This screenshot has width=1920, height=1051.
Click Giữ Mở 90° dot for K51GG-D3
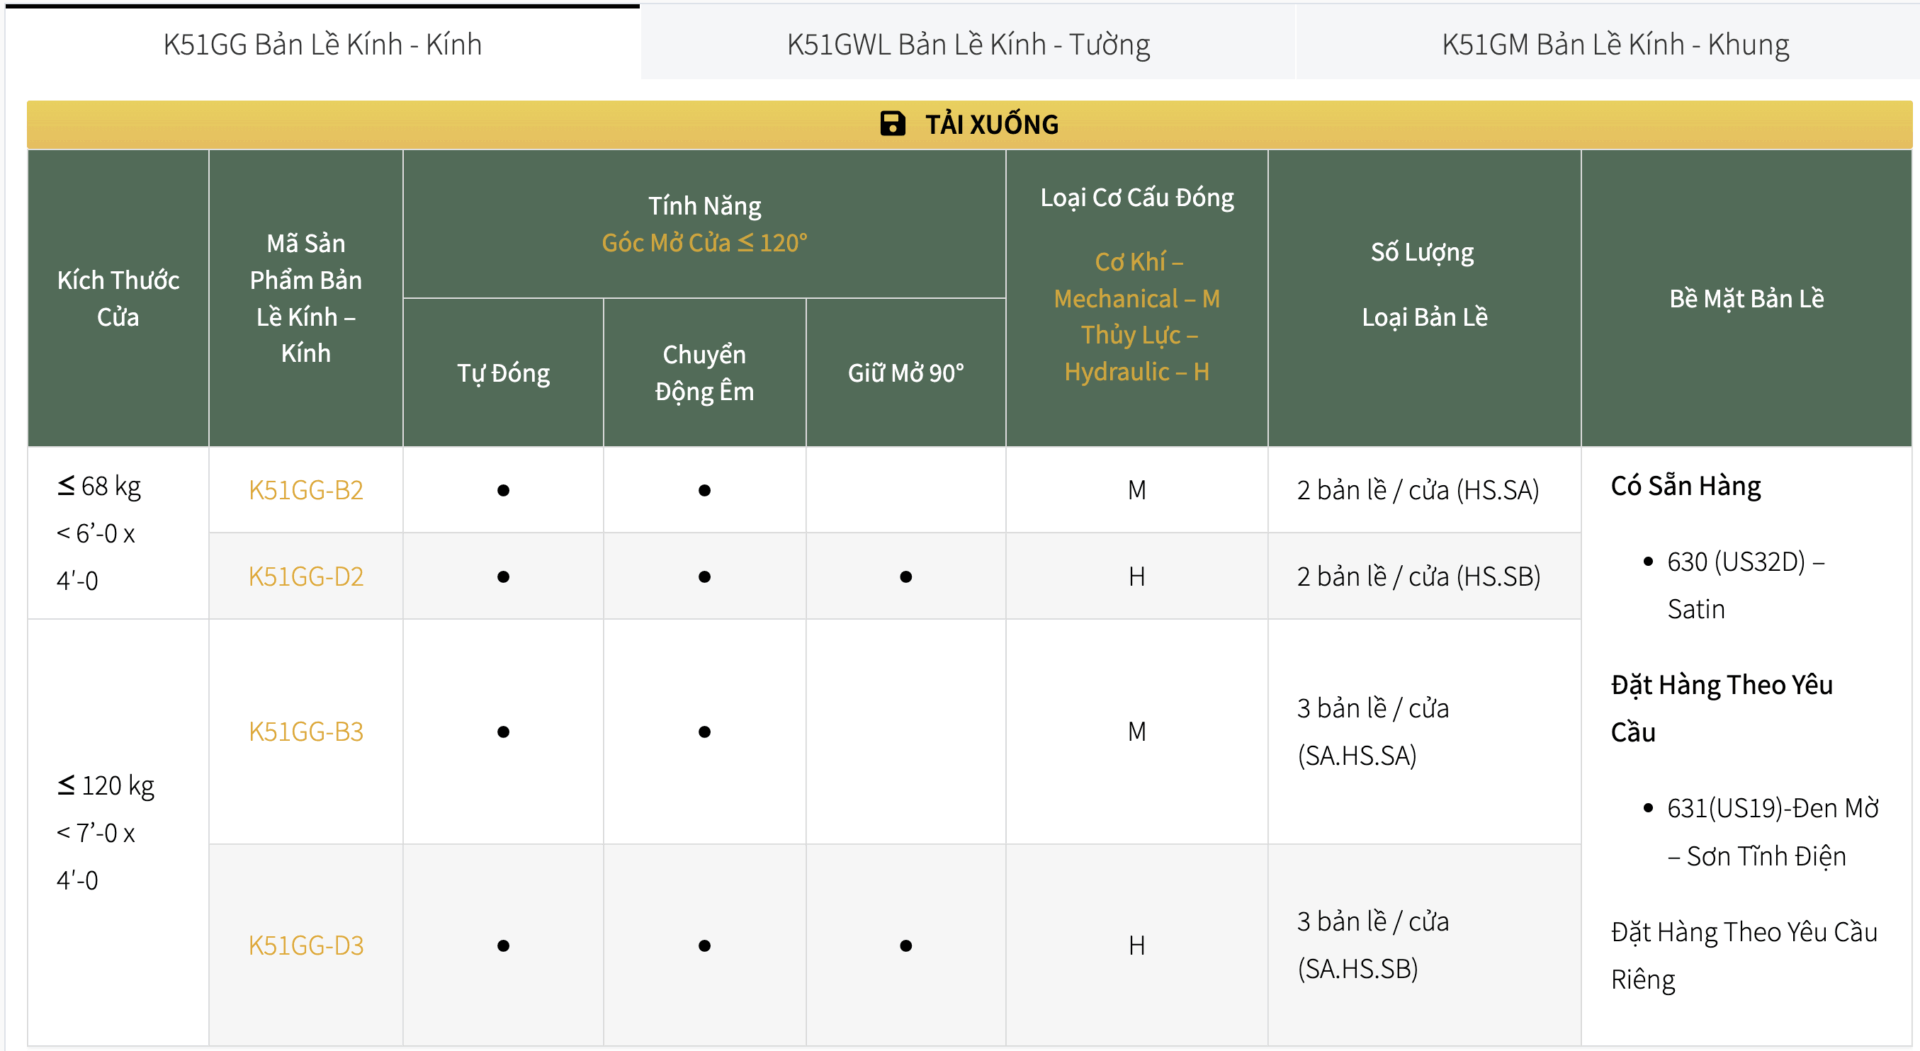(x=905, y=944)
